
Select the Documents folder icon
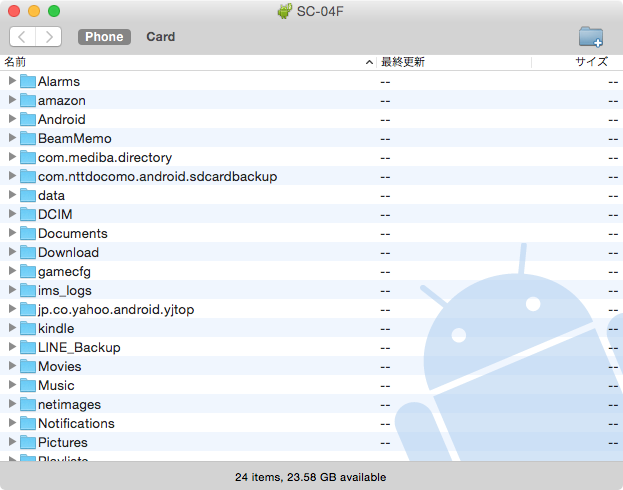pos(28,233)
